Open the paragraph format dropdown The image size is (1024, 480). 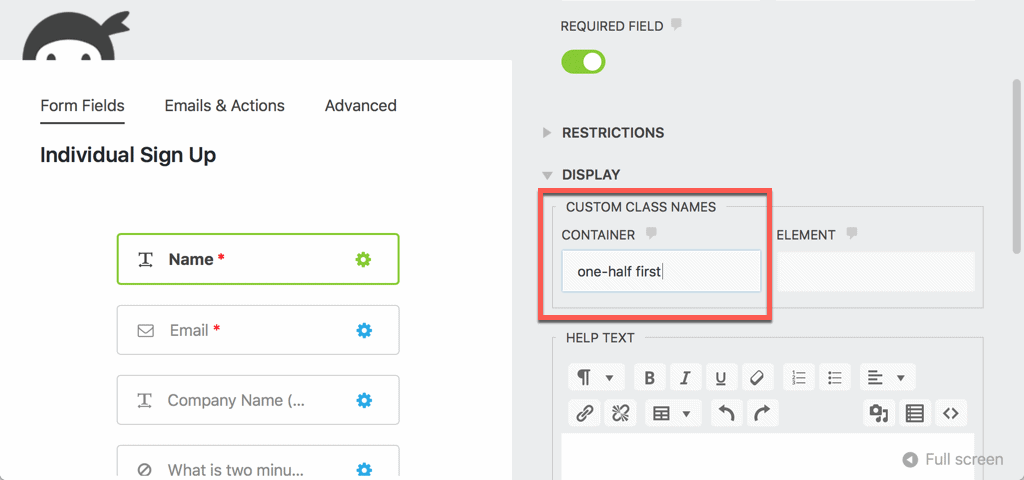pyautogui.click(x=596, y=378)
